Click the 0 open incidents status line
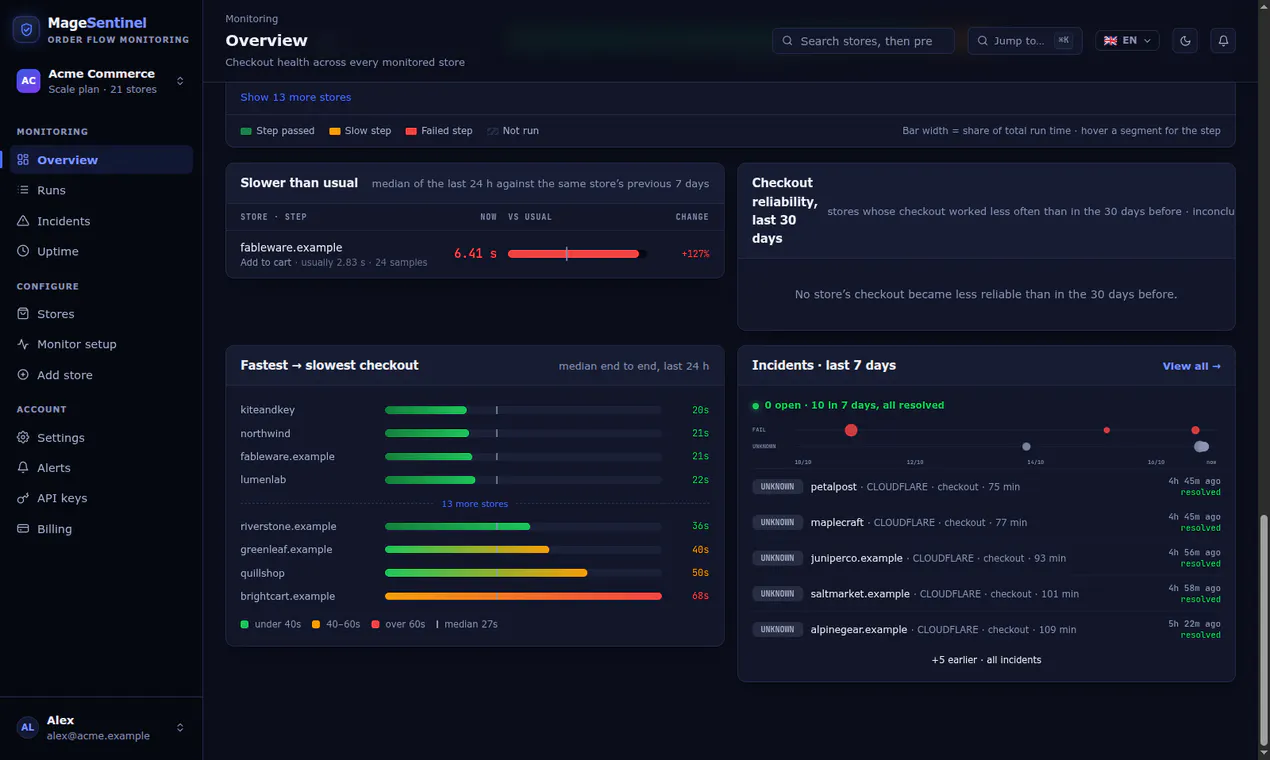 pyautogui.click(x=848, y=406)
